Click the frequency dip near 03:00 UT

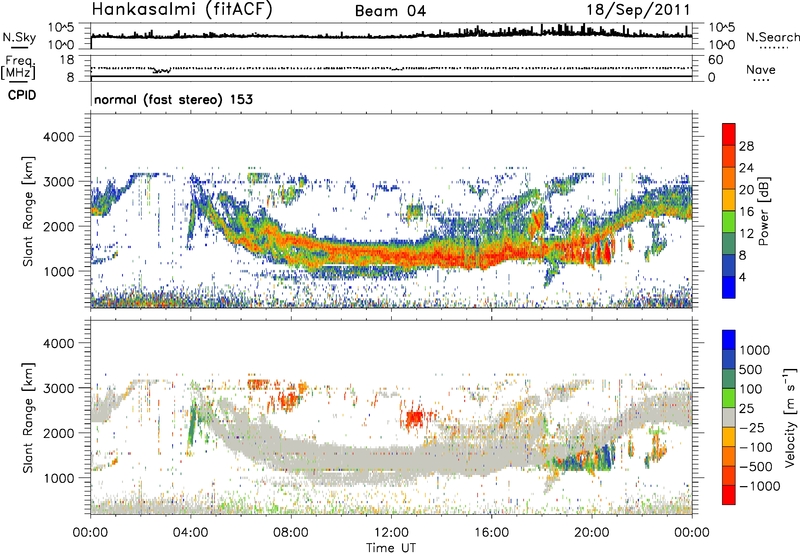click(162, 70)
